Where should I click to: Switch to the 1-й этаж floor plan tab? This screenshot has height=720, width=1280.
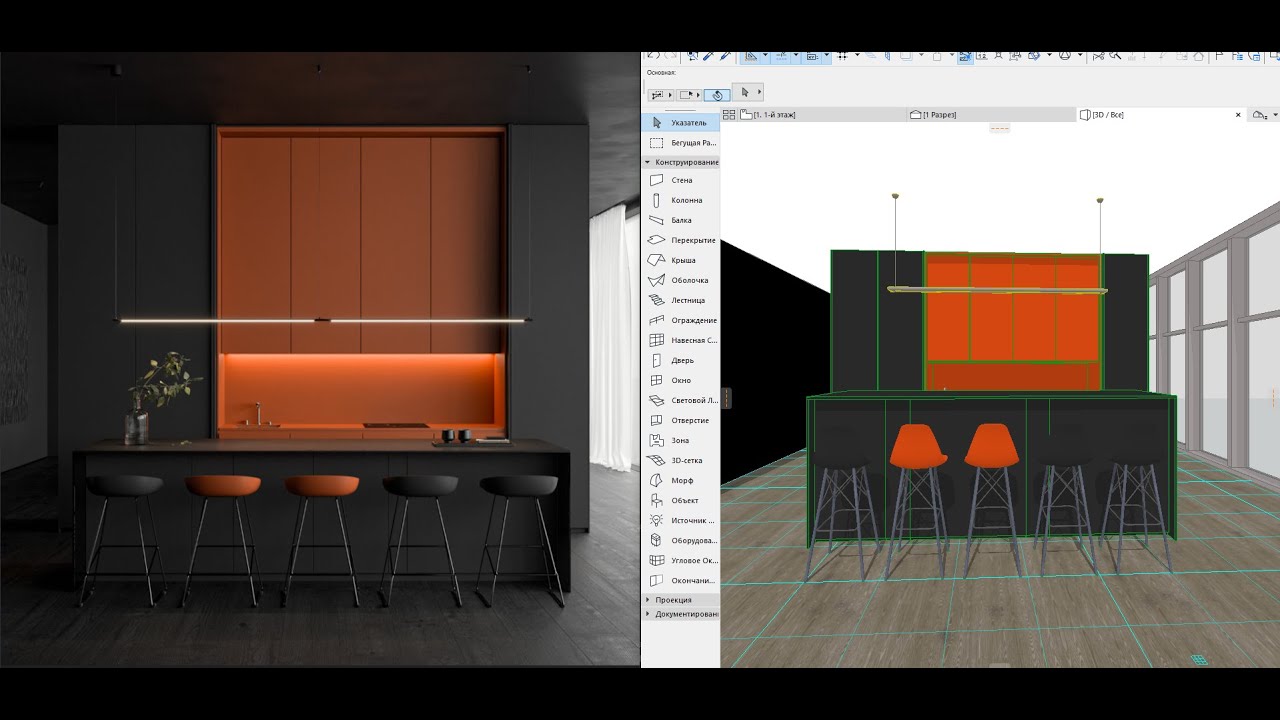(774, 115)
